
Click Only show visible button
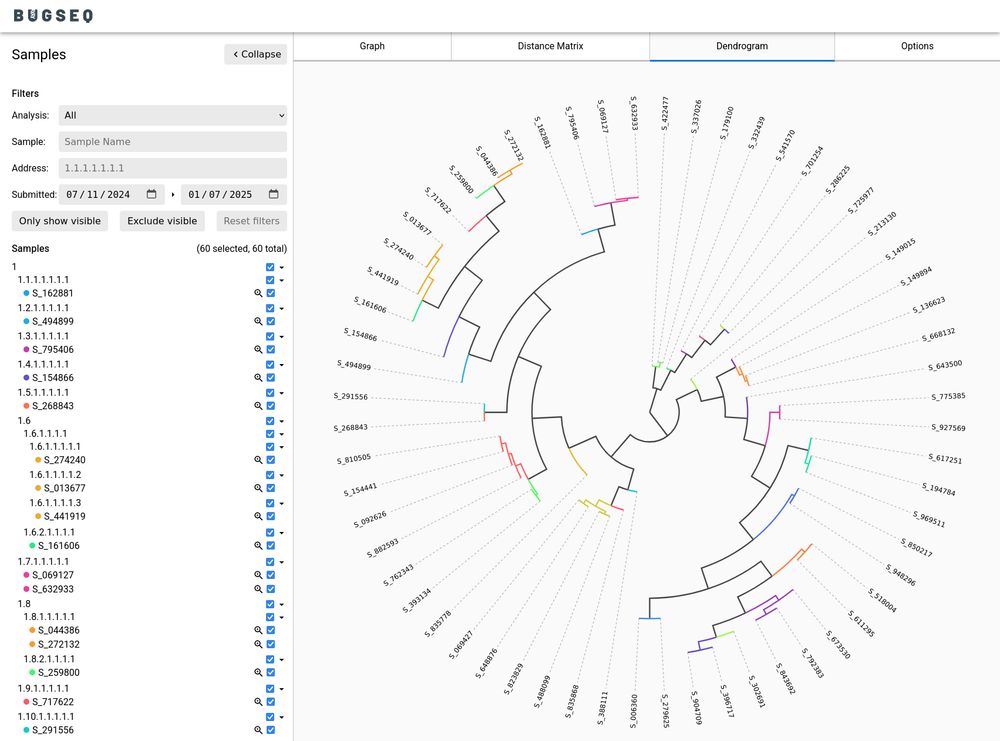pos(60,221)
